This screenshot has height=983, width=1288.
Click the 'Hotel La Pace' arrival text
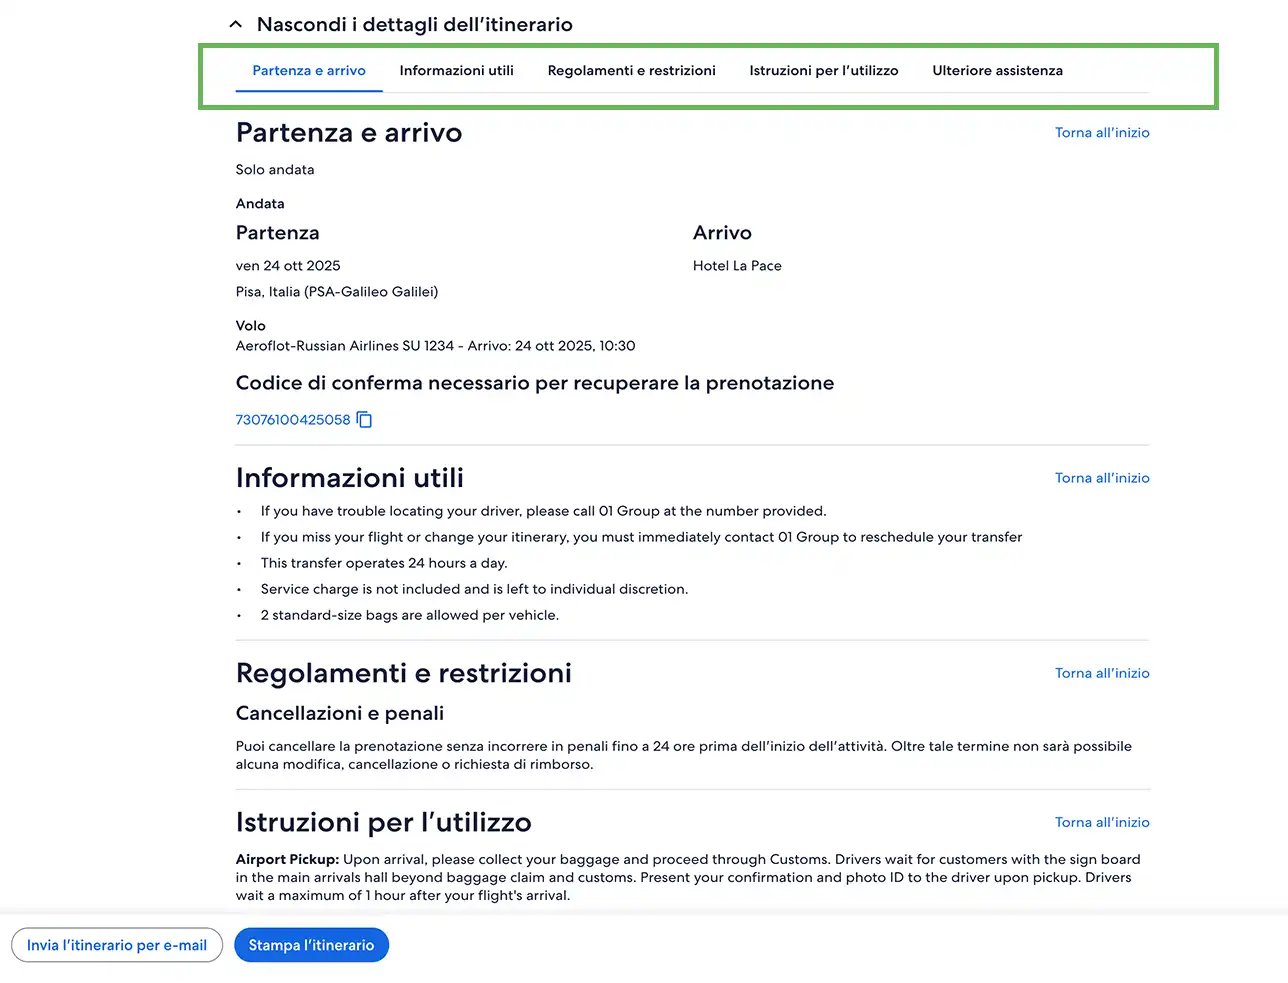[x=737, y=266]
